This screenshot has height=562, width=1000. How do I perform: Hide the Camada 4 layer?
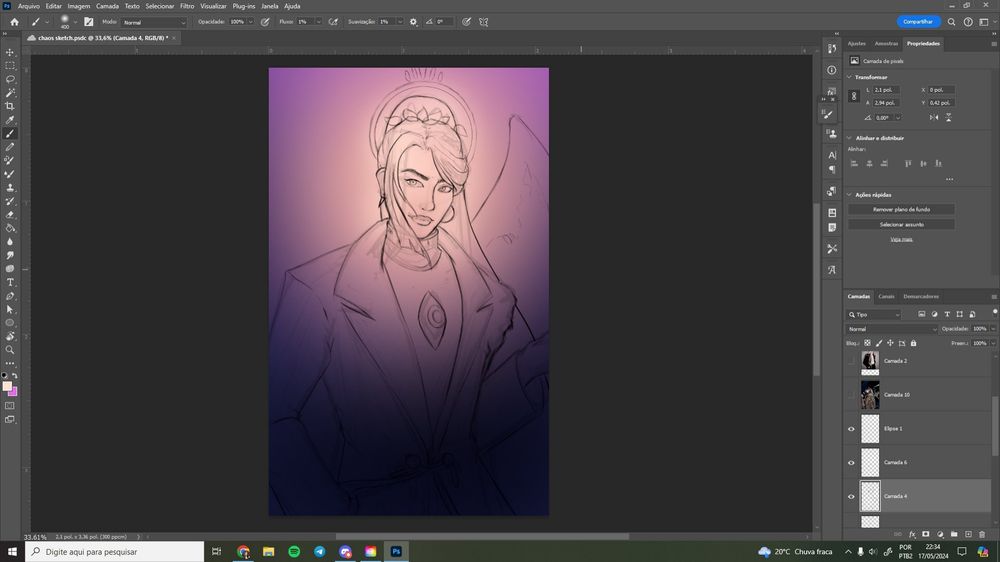pos(851,496)
